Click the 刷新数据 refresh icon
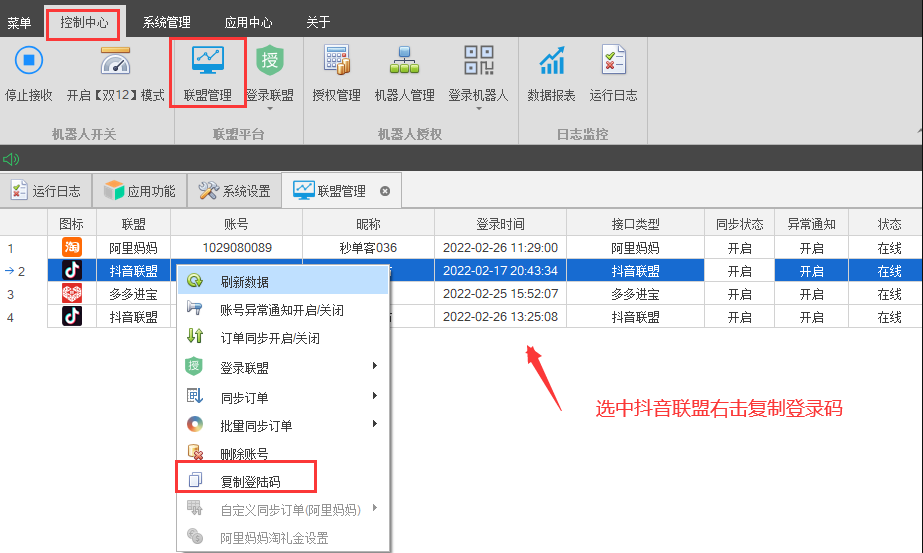The width and height of the screenshot is (923, 553). (x=195, y=281)
